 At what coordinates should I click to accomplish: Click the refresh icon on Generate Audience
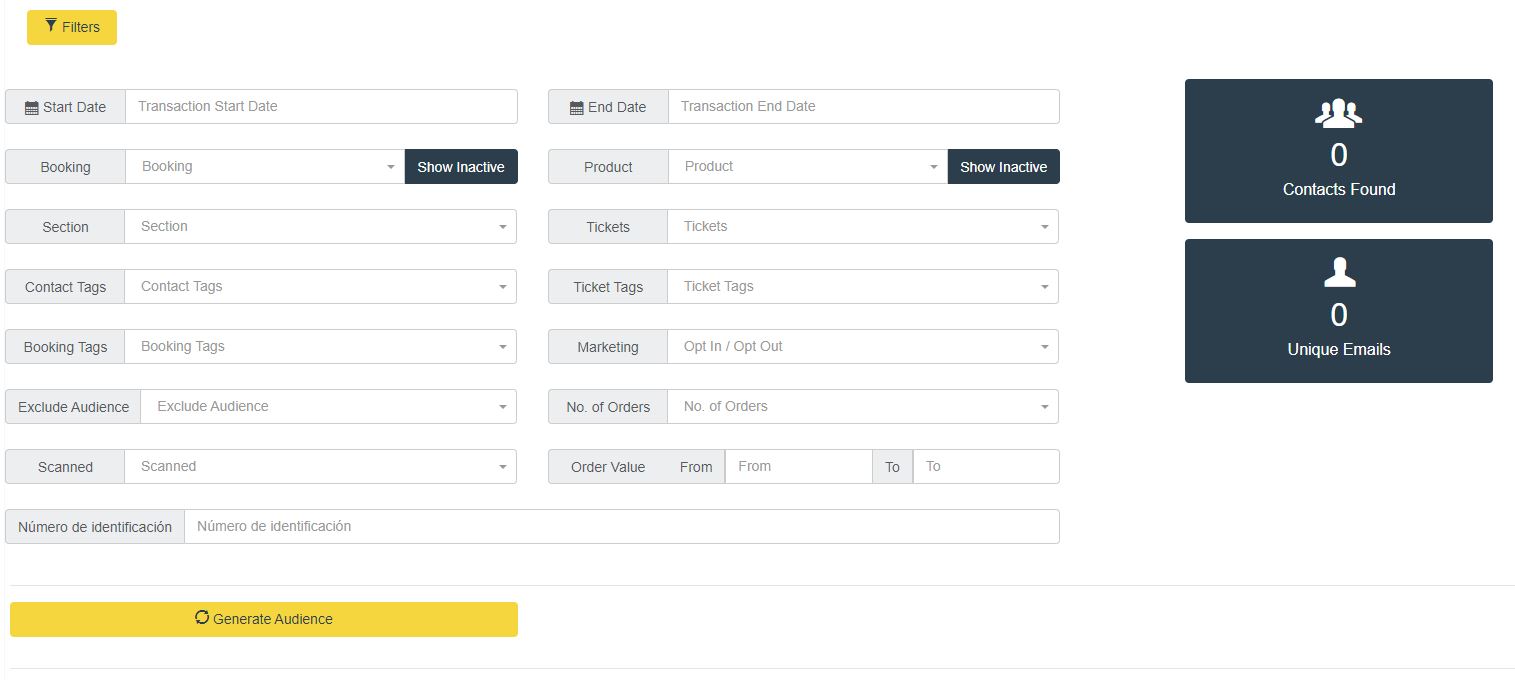[202, 618]
